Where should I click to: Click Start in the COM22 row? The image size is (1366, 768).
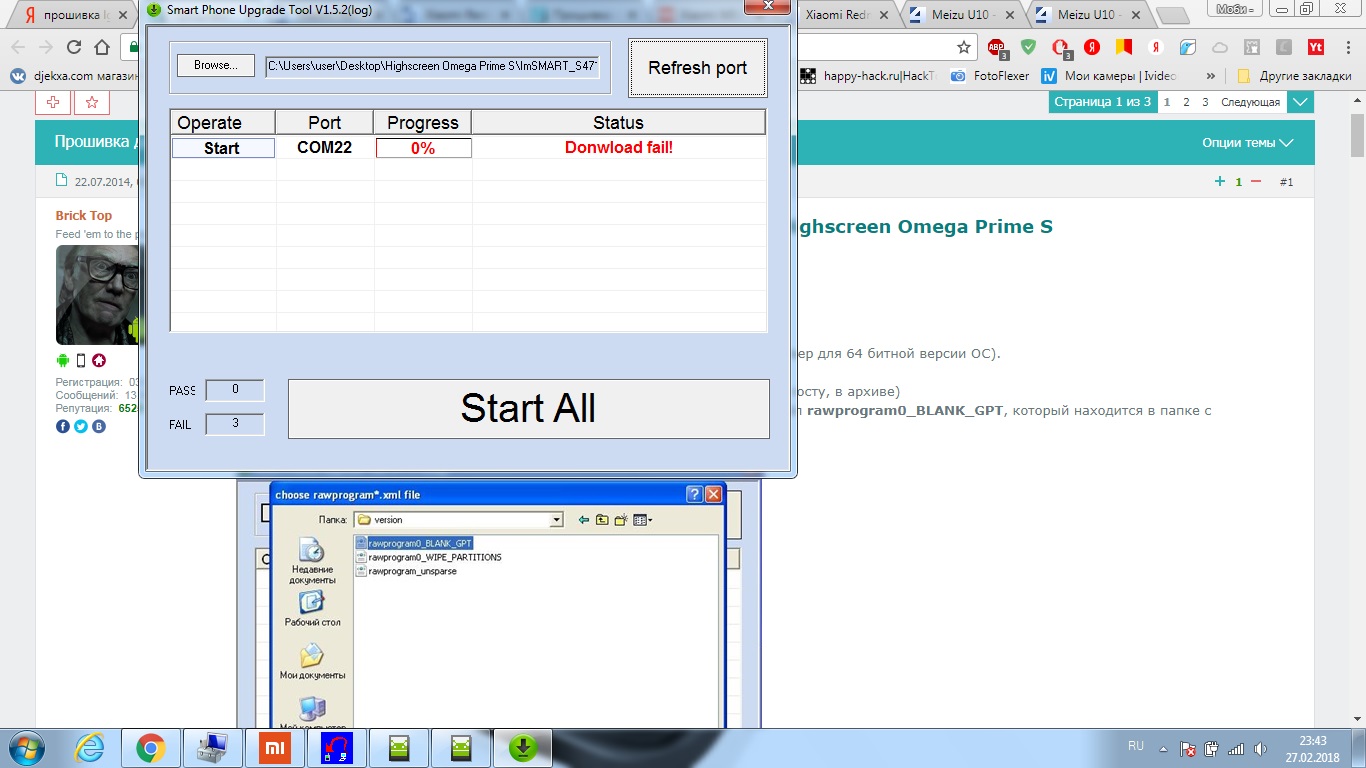click(x=223, y=148)
